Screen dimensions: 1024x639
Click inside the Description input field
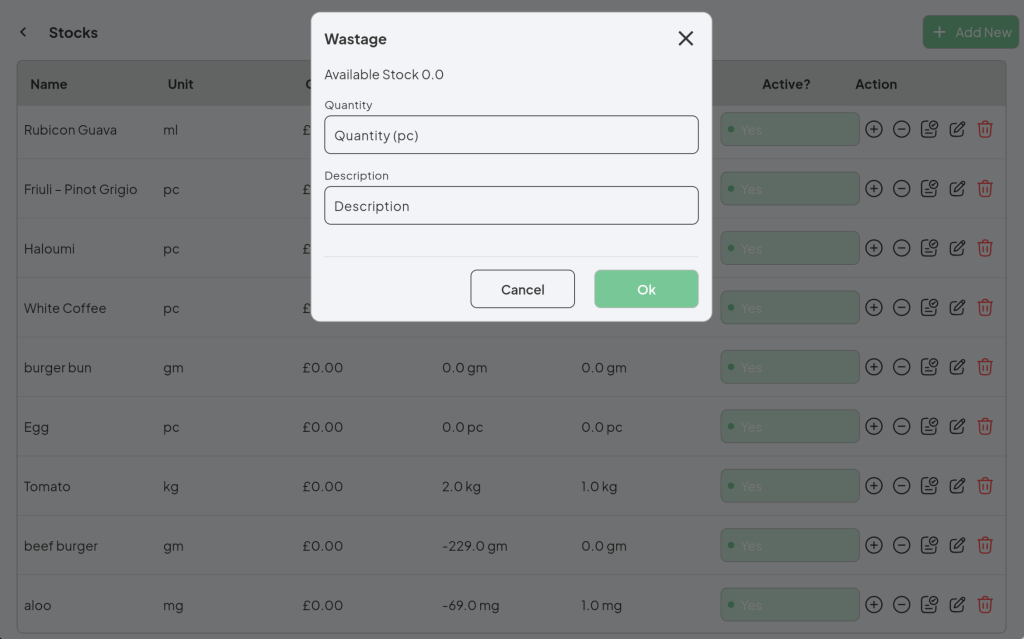[511, 206]
